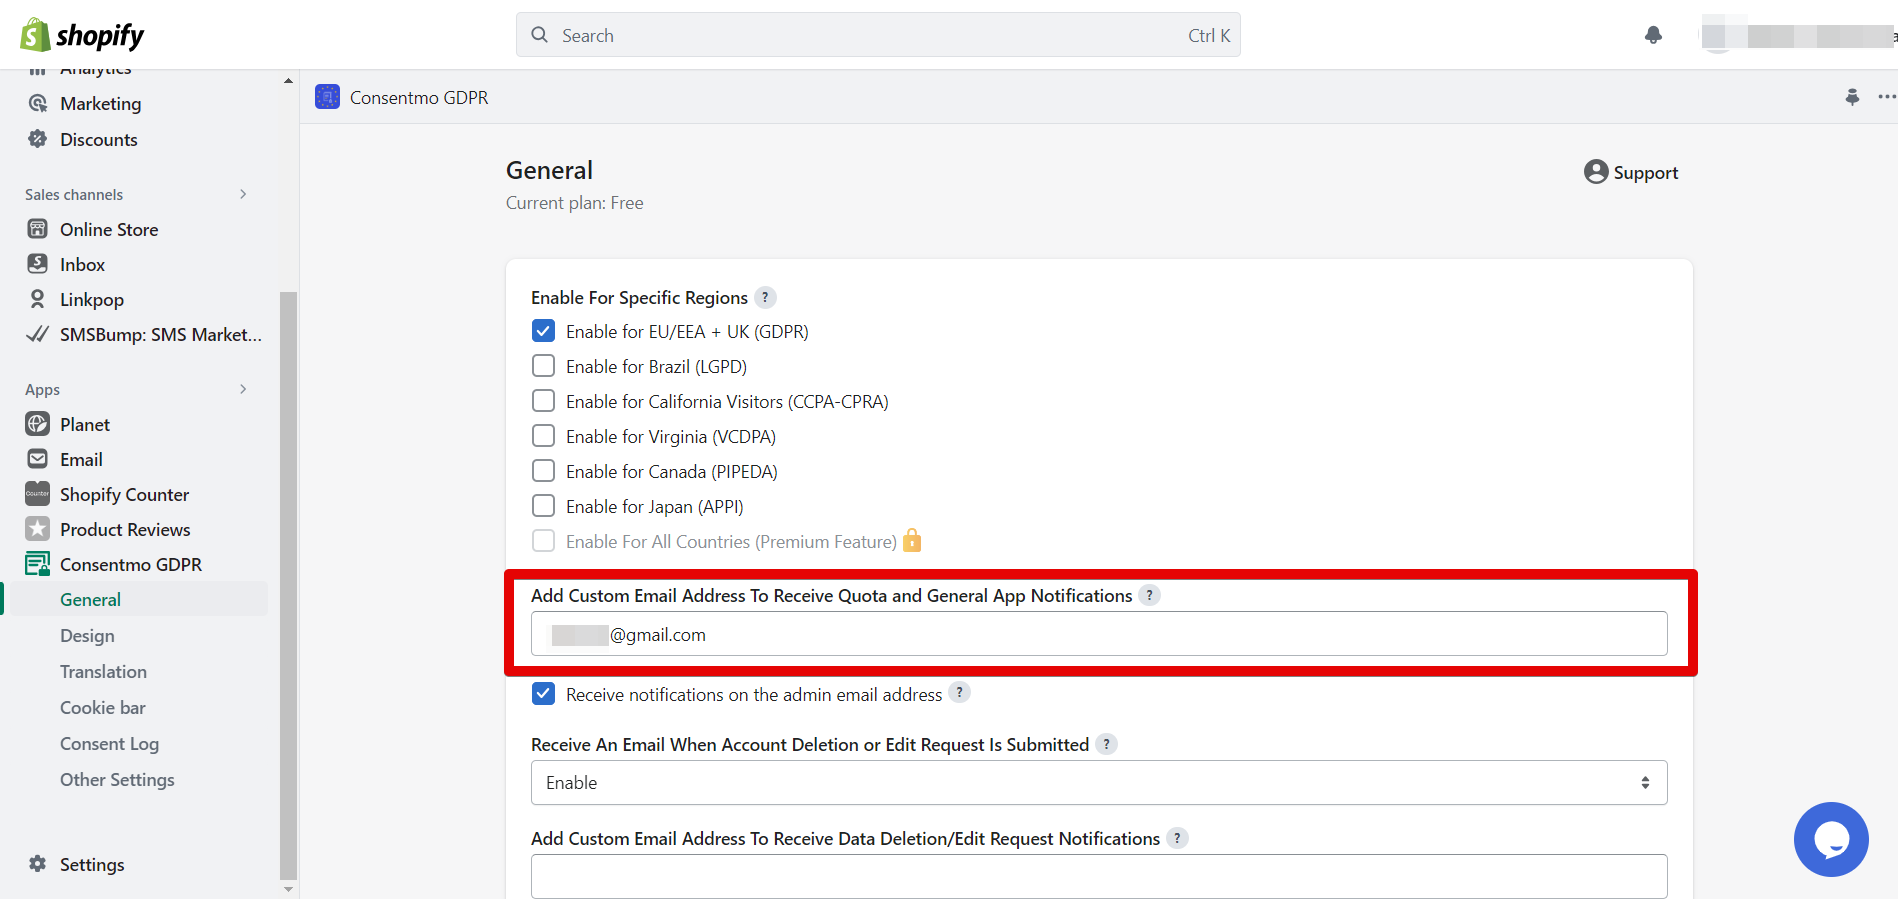Open Shopify Settings

[x=92, y=865]
